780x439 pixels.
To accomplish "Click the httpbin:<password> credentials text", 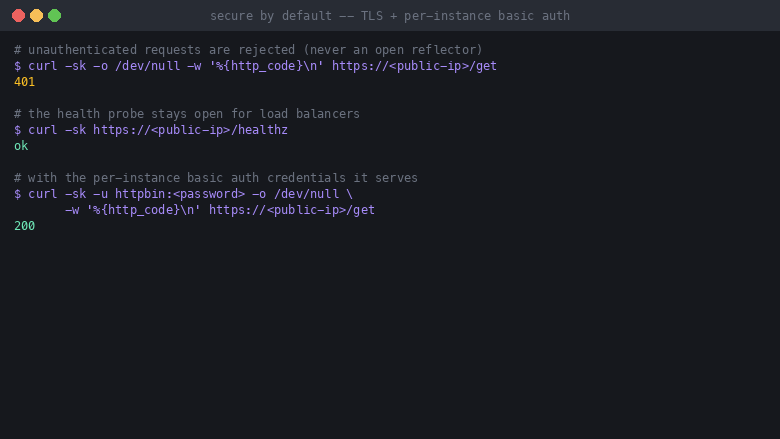I will (x=180, y=194).
